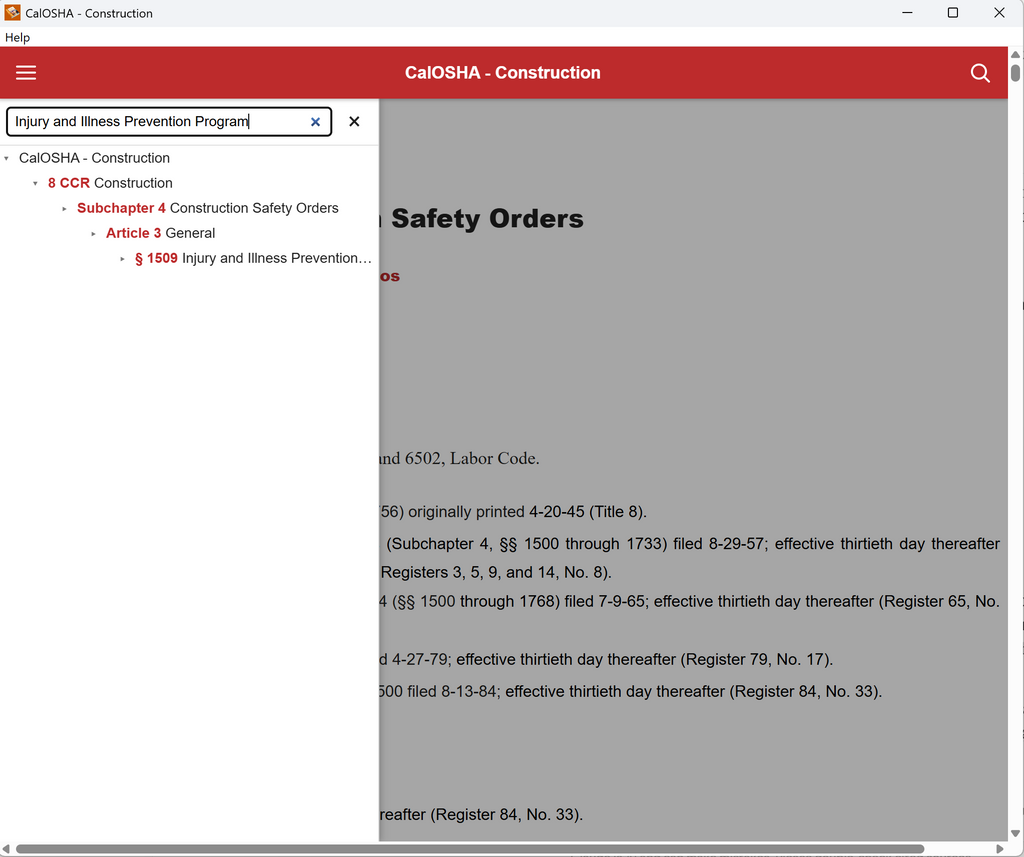Click the '(Register 84, No. 33).' last line text
This screenshot has width=1024, height=857.
pos(506,815)
